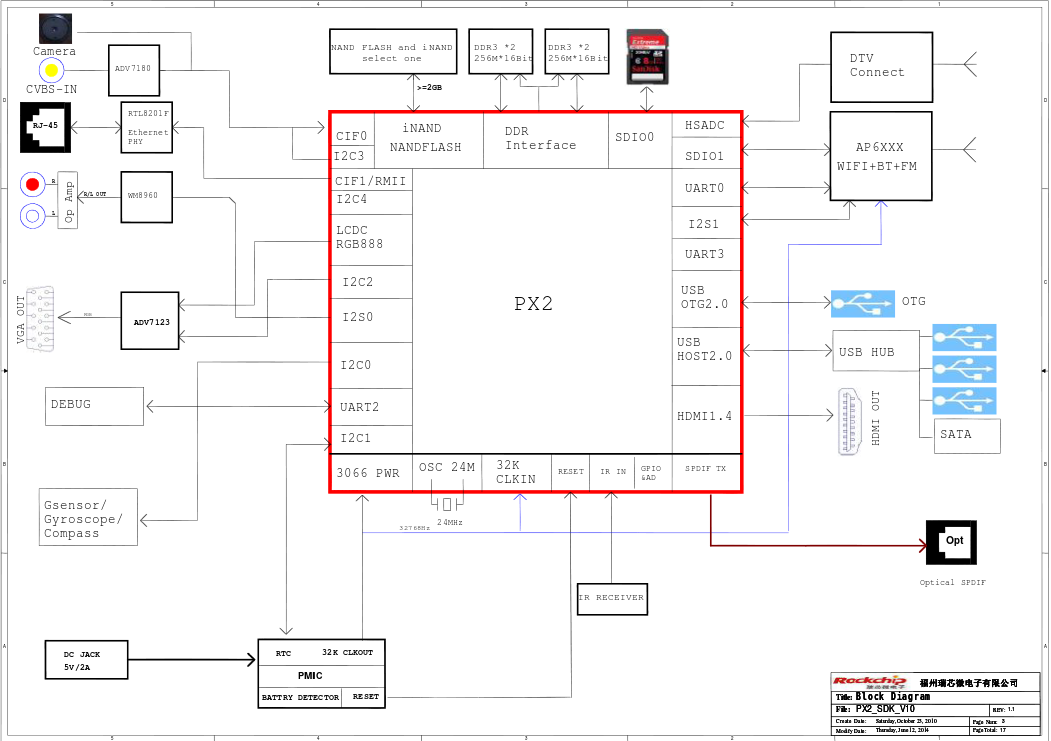This screenshot has width=1051, height=741.
Task: Select the SPDIF TX cell
Action: (x=706, y=472)
